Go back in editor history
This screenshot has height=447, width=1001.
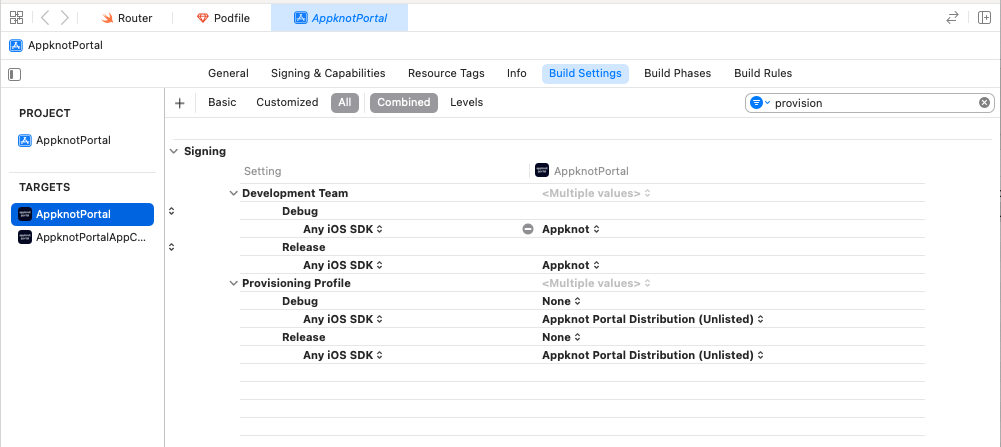coord(45,18)
